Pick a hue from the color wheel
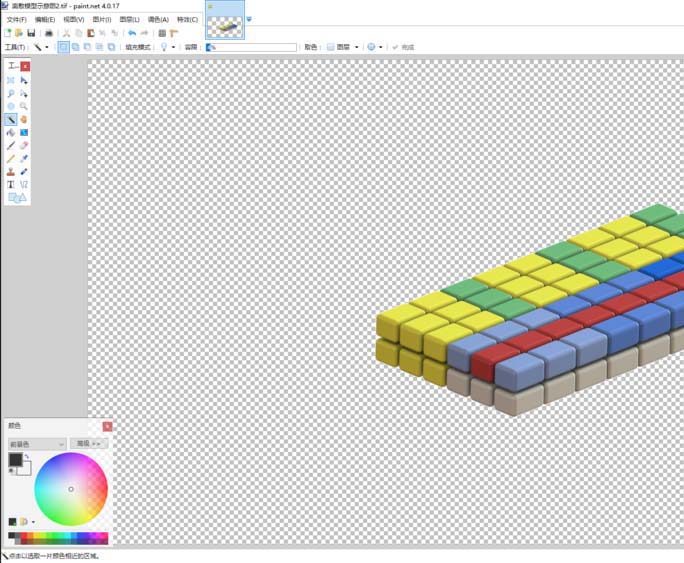 click(x=71, y=489)
